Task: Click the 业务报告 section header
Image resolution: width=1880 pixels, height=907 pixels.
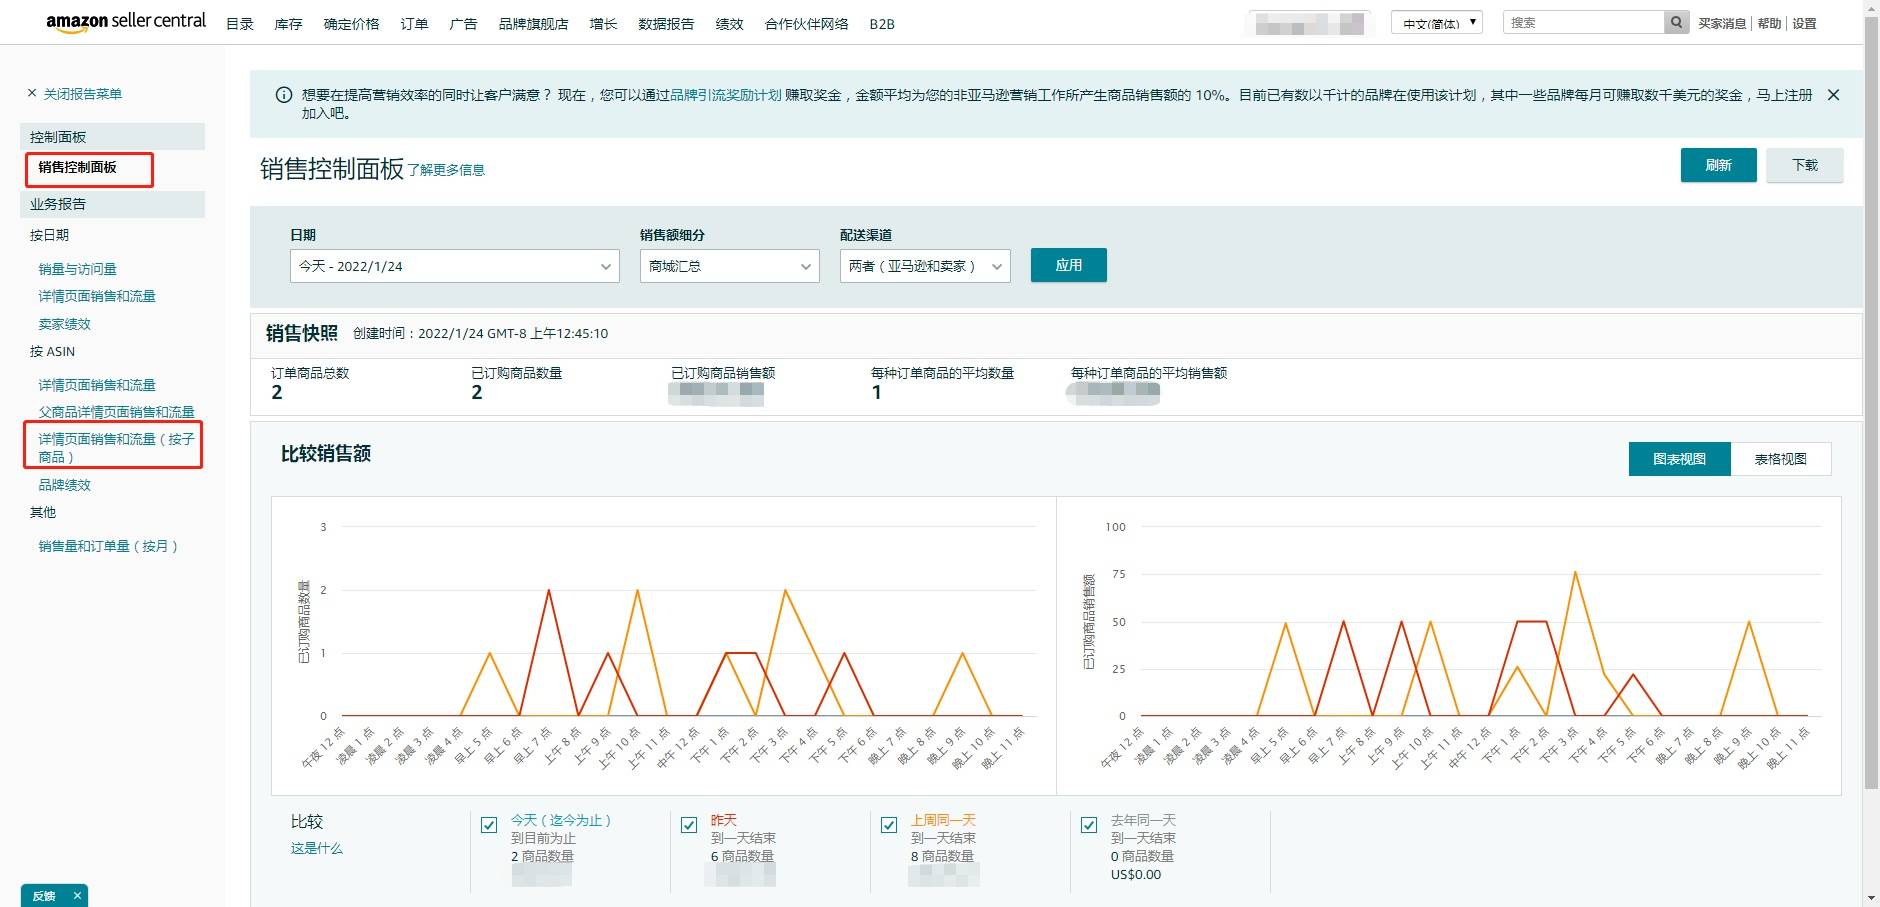Action: 112,204
